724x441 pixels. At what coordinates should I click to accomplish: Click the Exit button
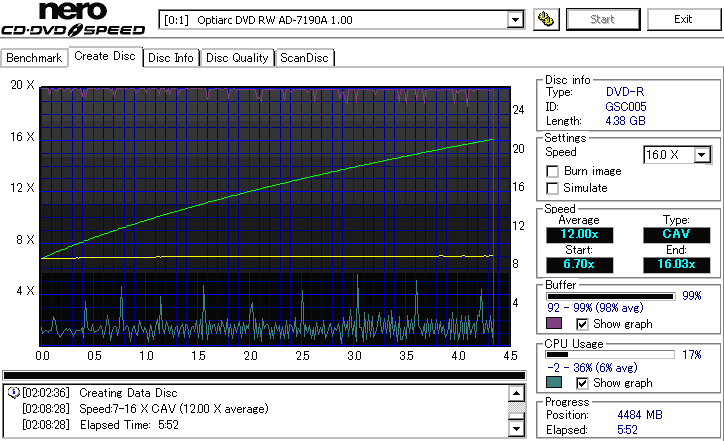[x=683, y=19]
